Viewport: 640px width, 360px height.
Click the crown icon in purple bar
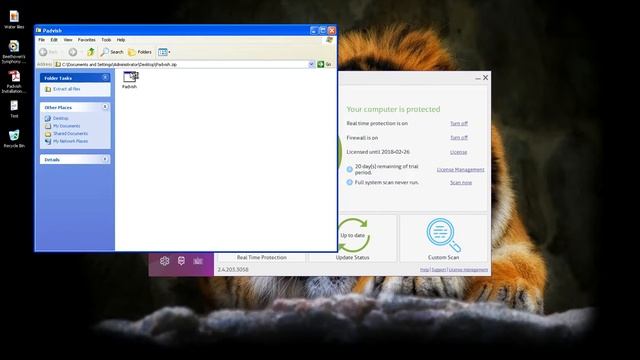click(198, 261)
